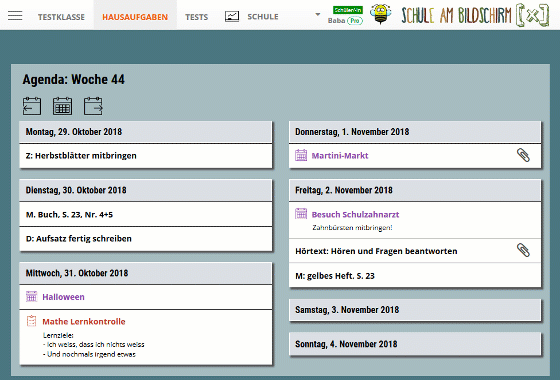Image resolution: width=560 pixels, height=380 pixels.
Task: Click the chart icon next to SCHULE
Action: (232, 16)
